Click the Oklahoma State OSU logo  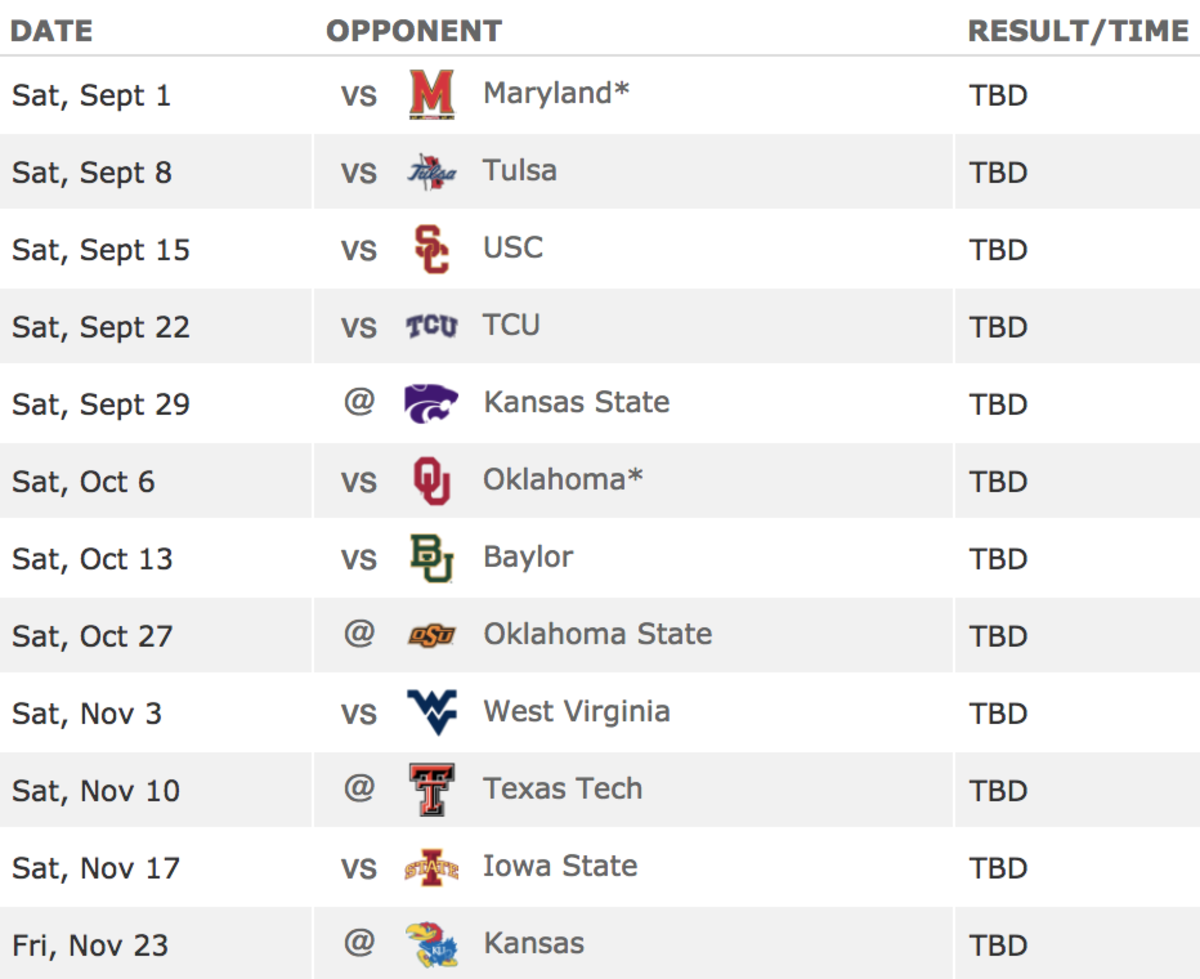pyautogui.click(x=432, y=635)
